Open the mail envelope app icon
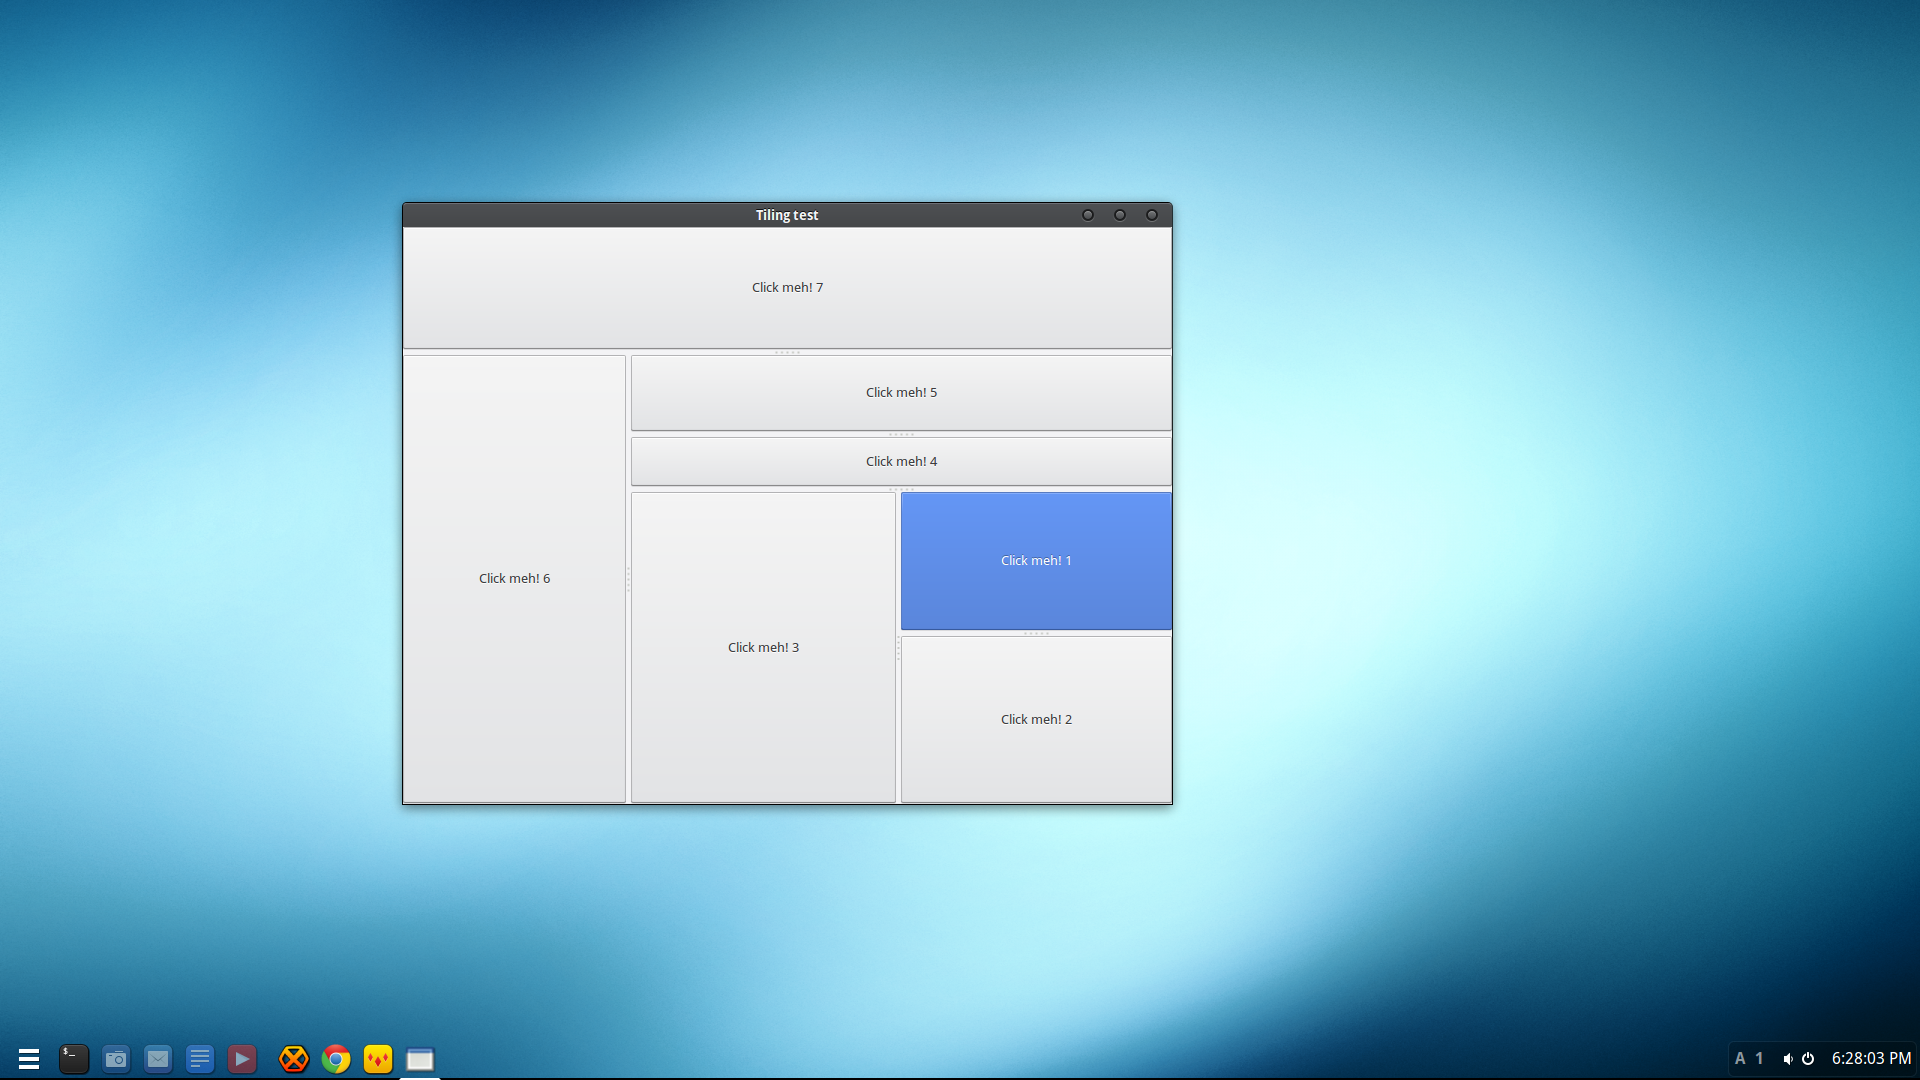The width and height of the screenshot is (1920, 1080). pos(158,1059)
